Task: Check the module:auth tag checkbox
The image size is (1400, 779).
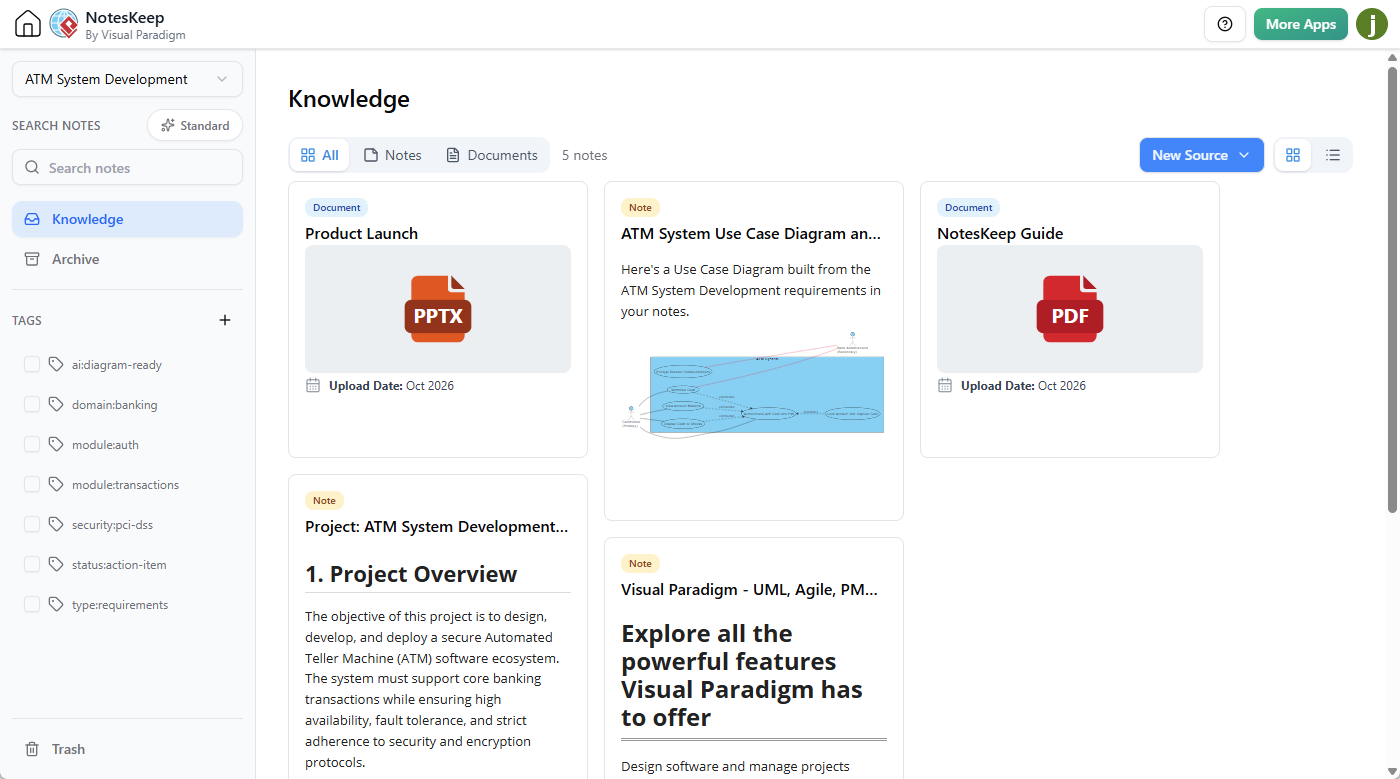Action: [x=32, y=444]
